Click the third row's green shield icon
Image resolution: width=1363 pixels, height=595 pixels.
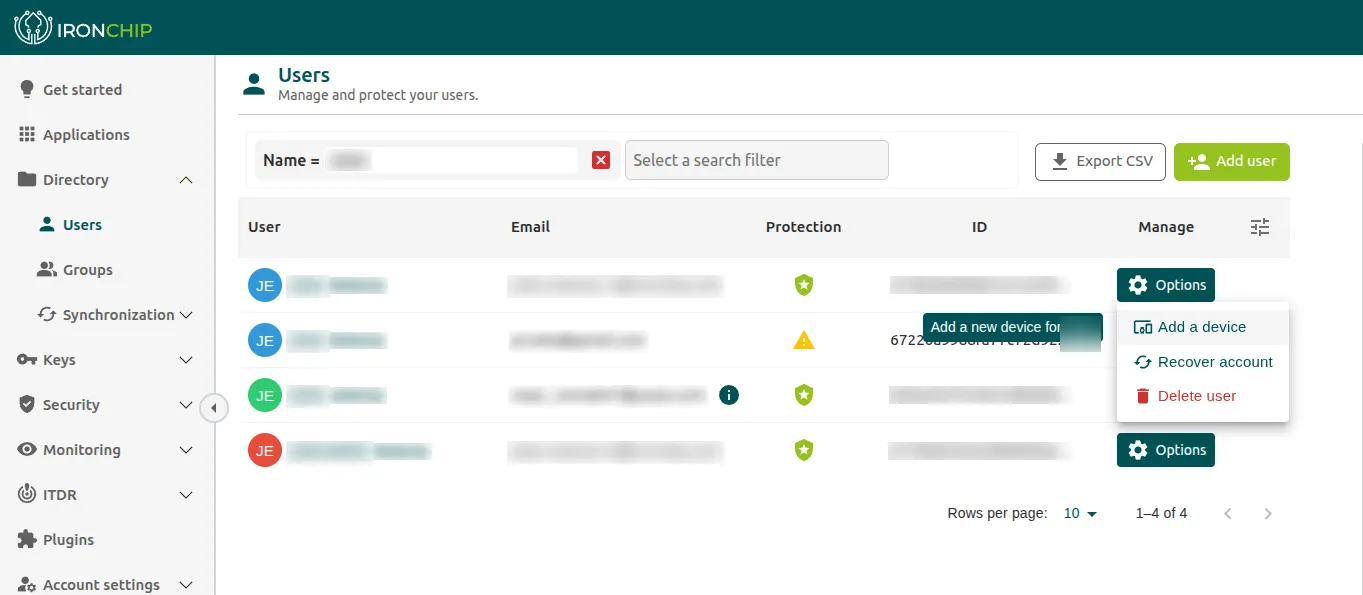pyautogui.click(x=804, y=395)
